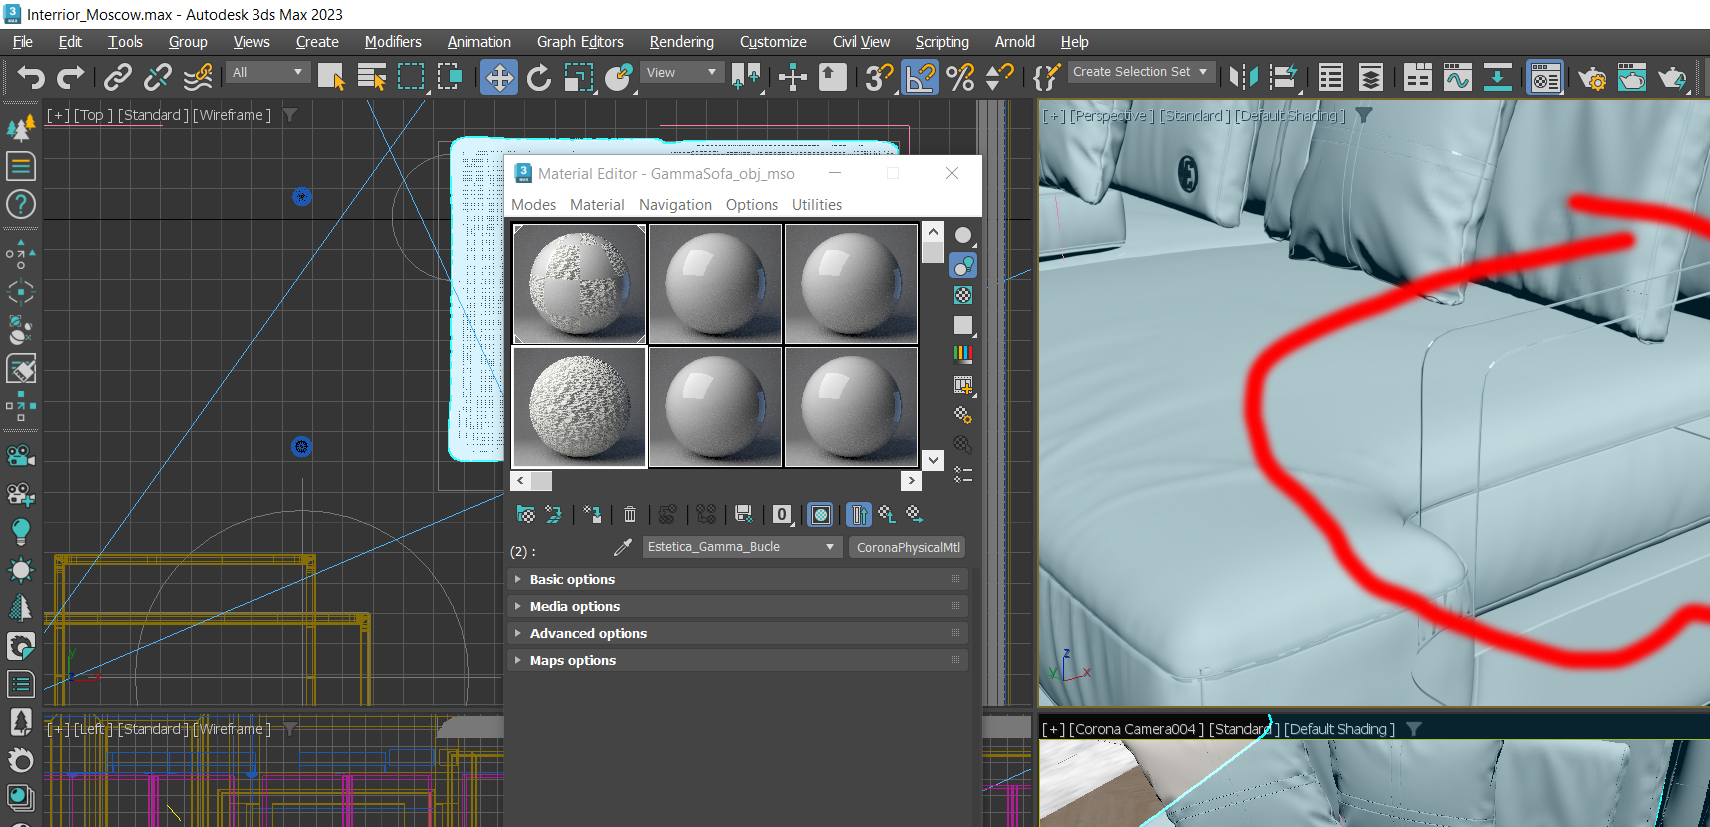
Task: Open Create Selection Set dropdown
Action: click(1203, 72)
